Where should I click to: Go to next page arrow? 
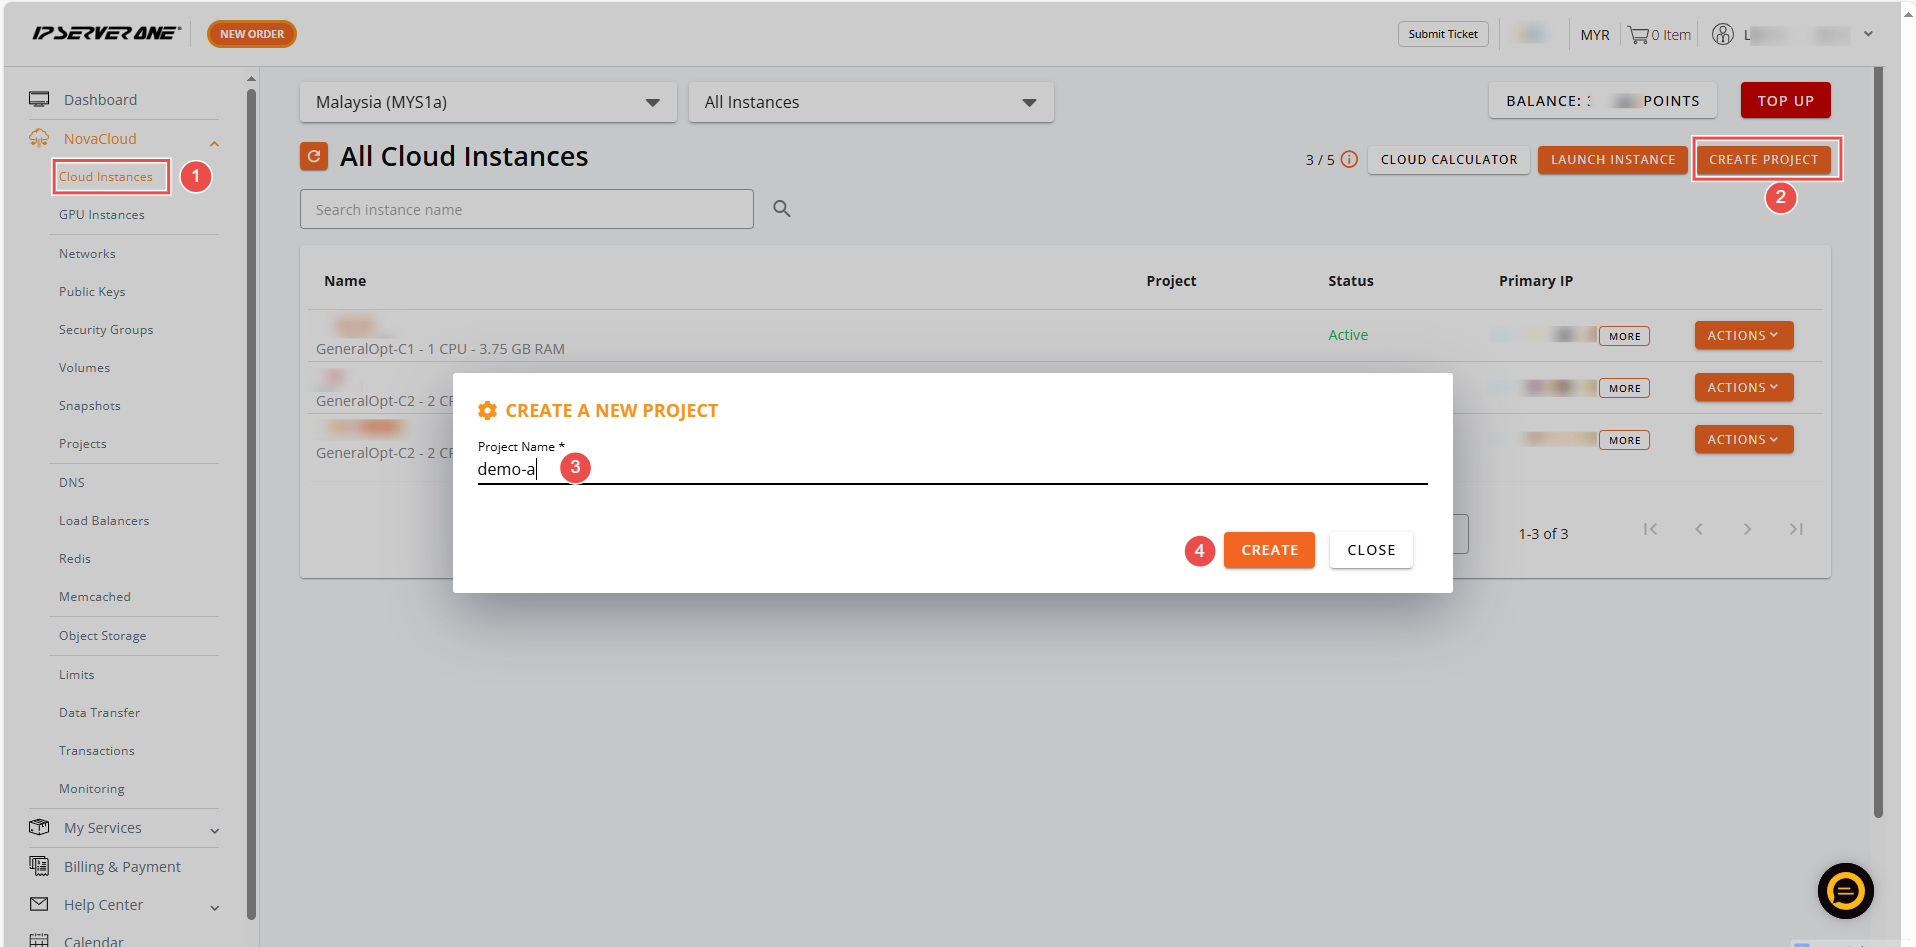(1747, 529)
